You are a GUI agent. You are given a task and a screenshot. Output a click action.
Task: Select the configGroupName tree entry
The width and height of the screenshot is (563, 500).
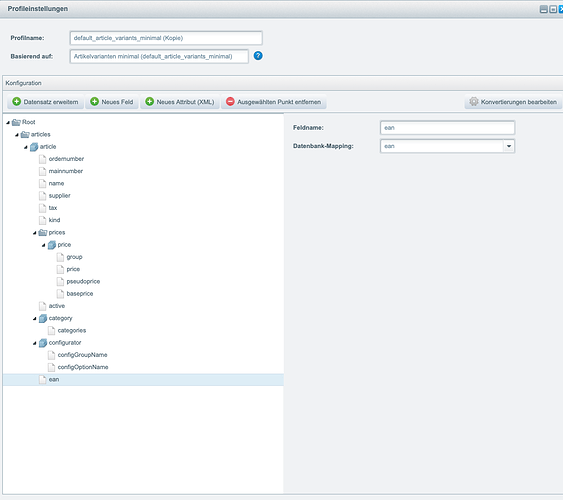tap(83, 355)
